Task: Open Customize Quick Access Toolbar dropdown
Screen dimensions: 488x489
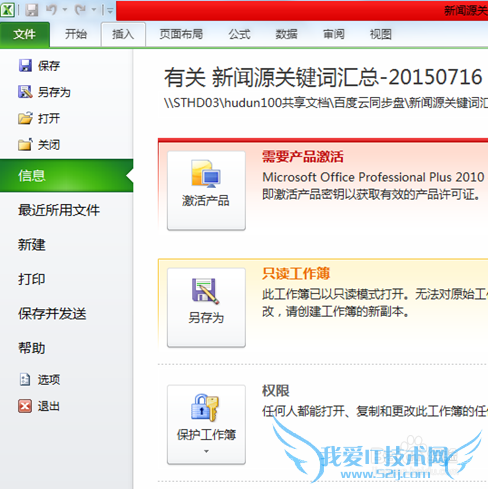Action: click(x=109, y=11)
